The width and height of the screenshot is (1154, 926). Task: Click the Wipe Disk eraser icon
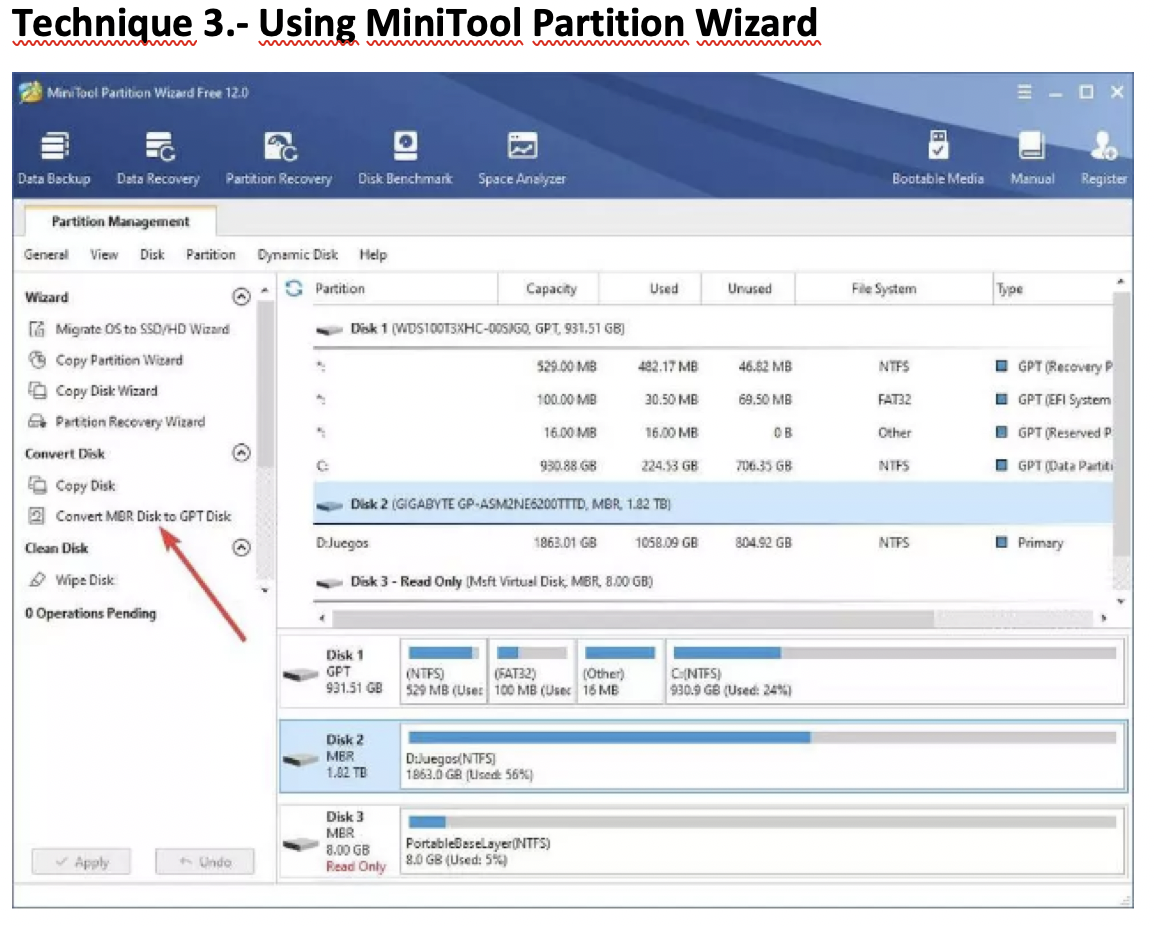pyautogui.click(x=37, y=580)
